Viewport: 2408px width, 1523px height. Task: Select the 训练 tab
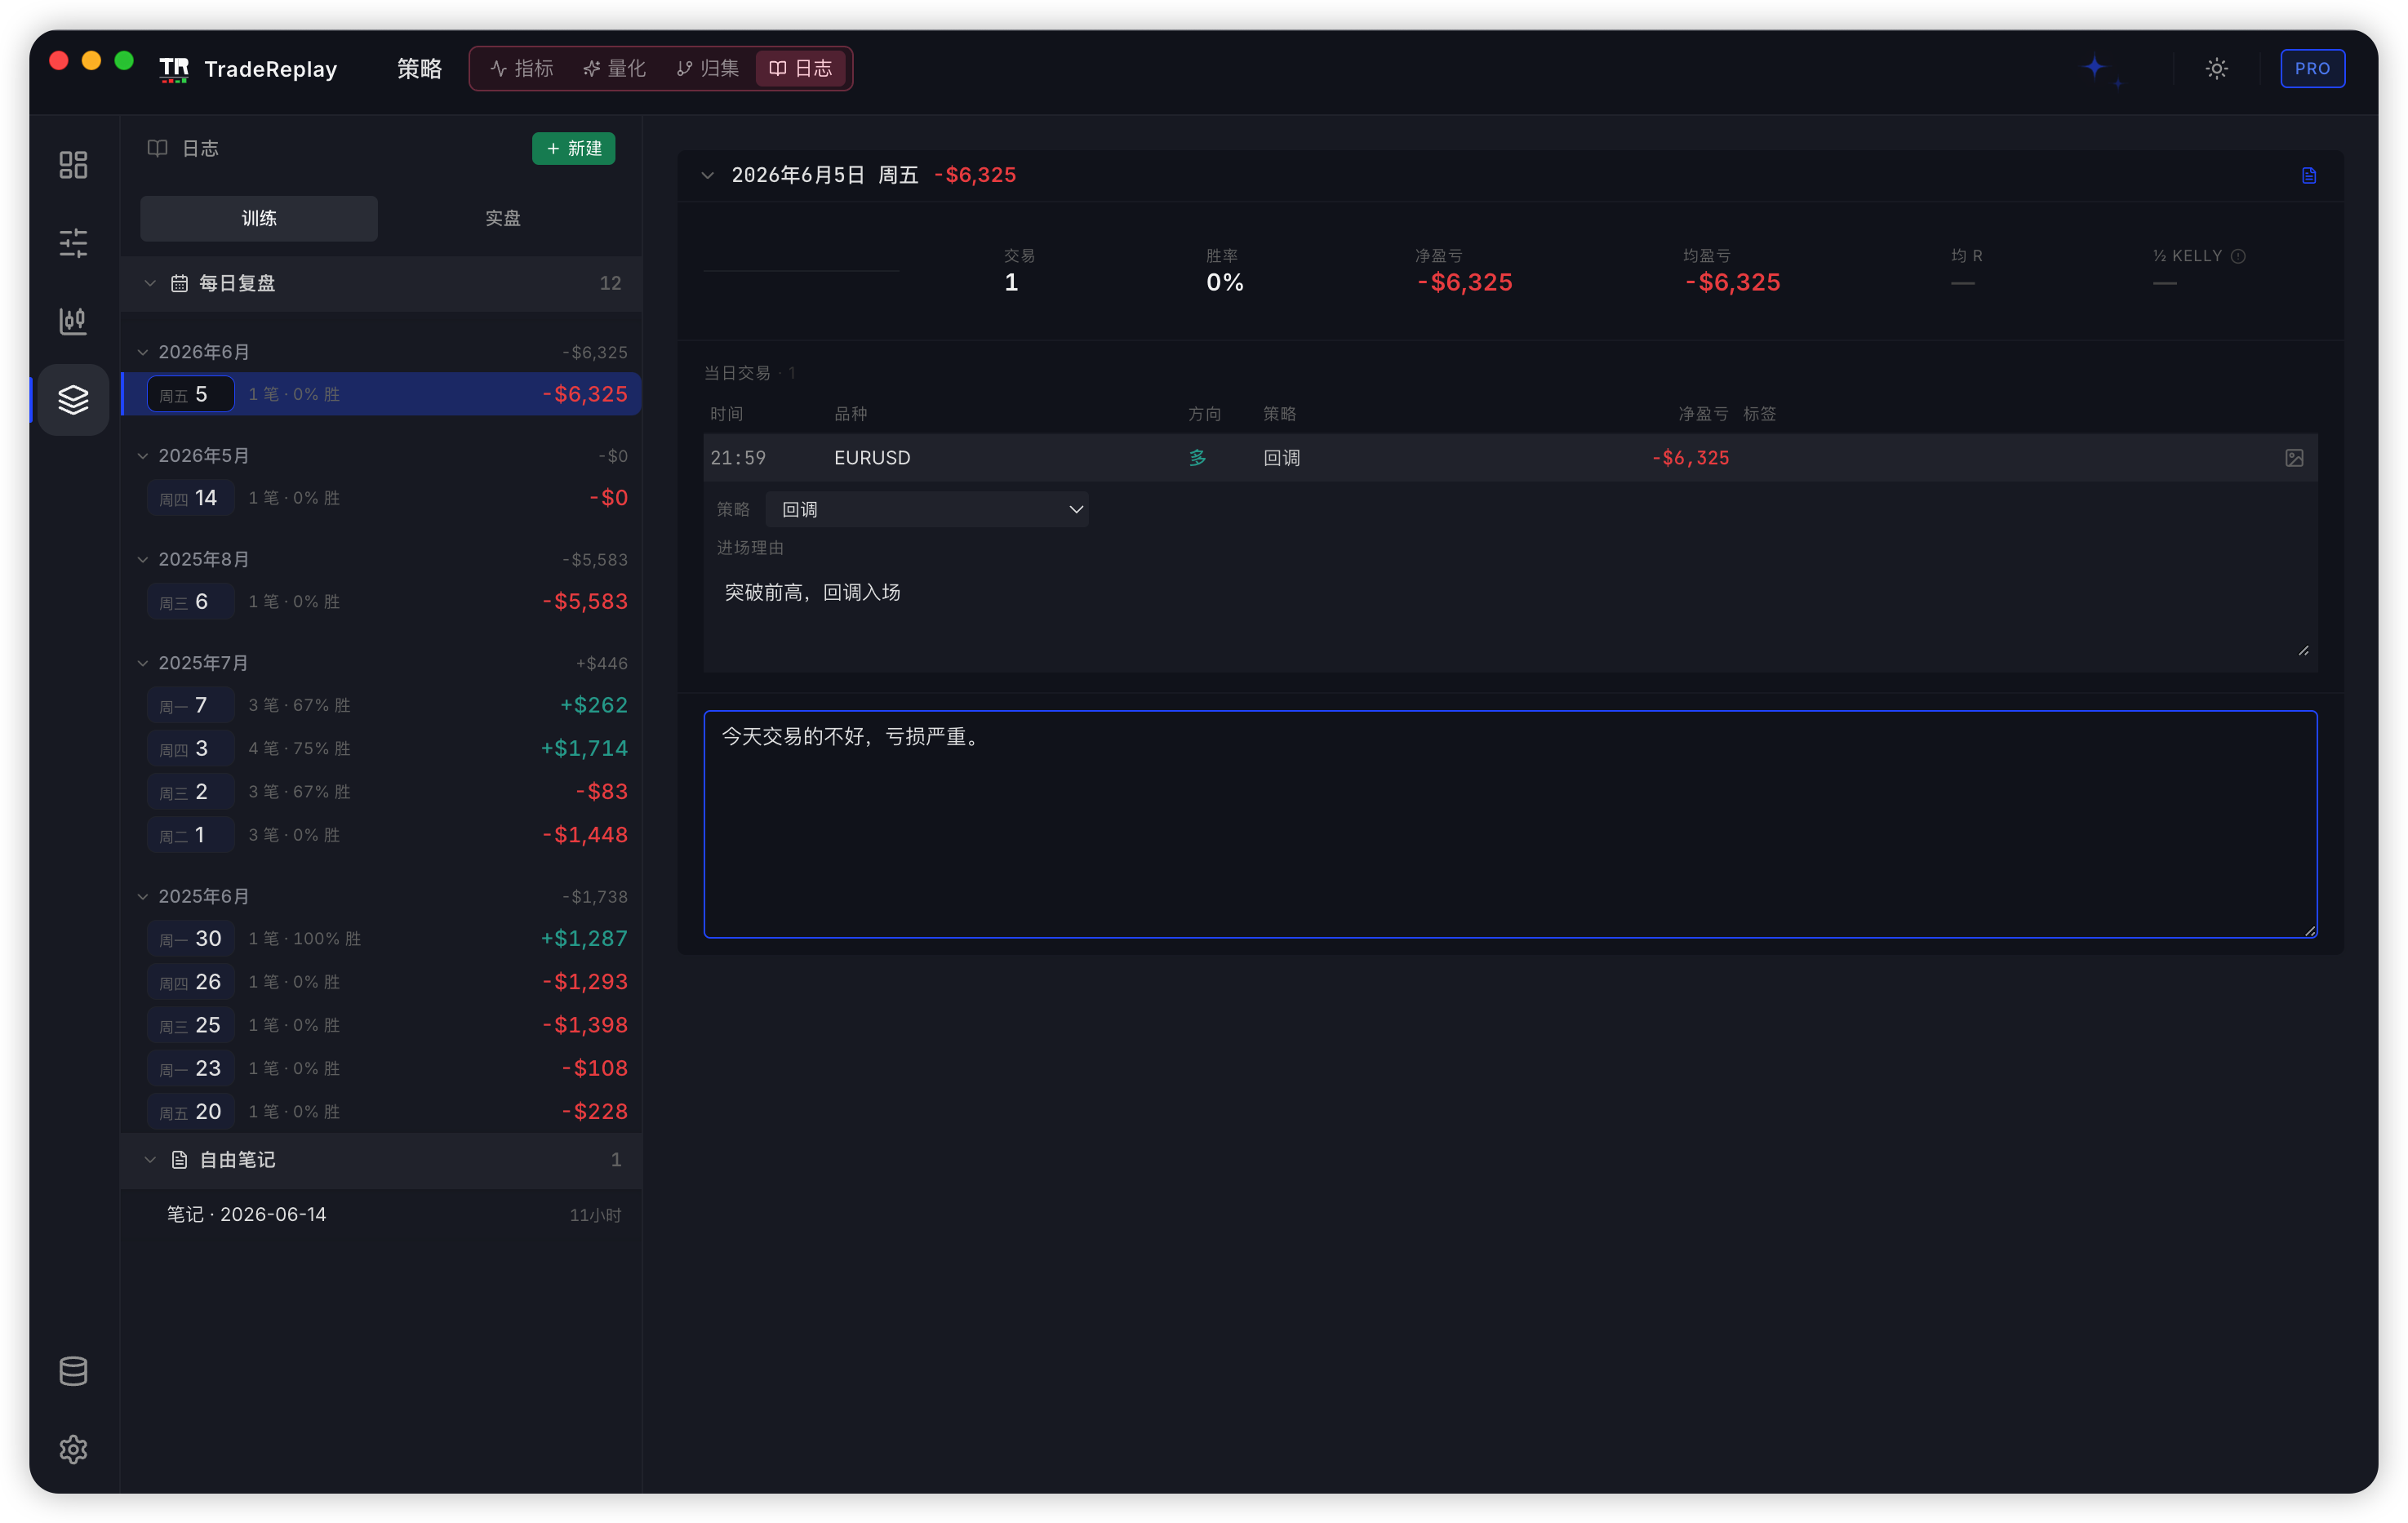259,218
